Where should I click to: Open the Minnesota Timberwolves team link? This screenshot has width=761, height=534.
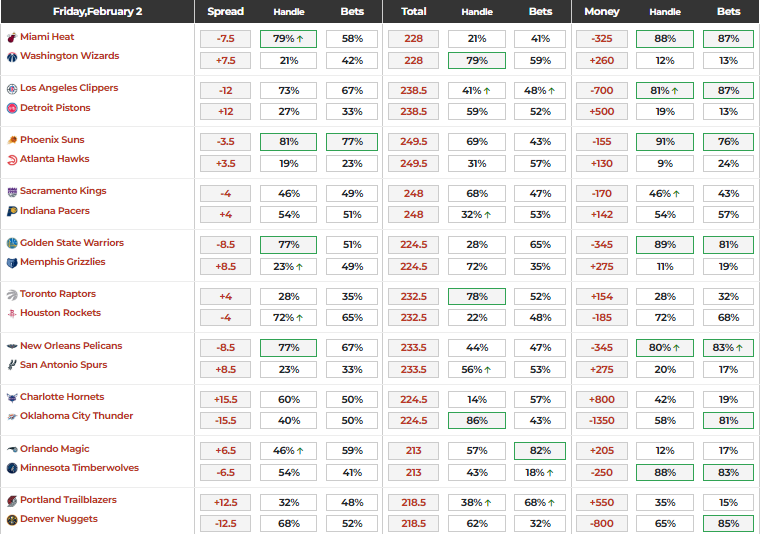(79, 468)
